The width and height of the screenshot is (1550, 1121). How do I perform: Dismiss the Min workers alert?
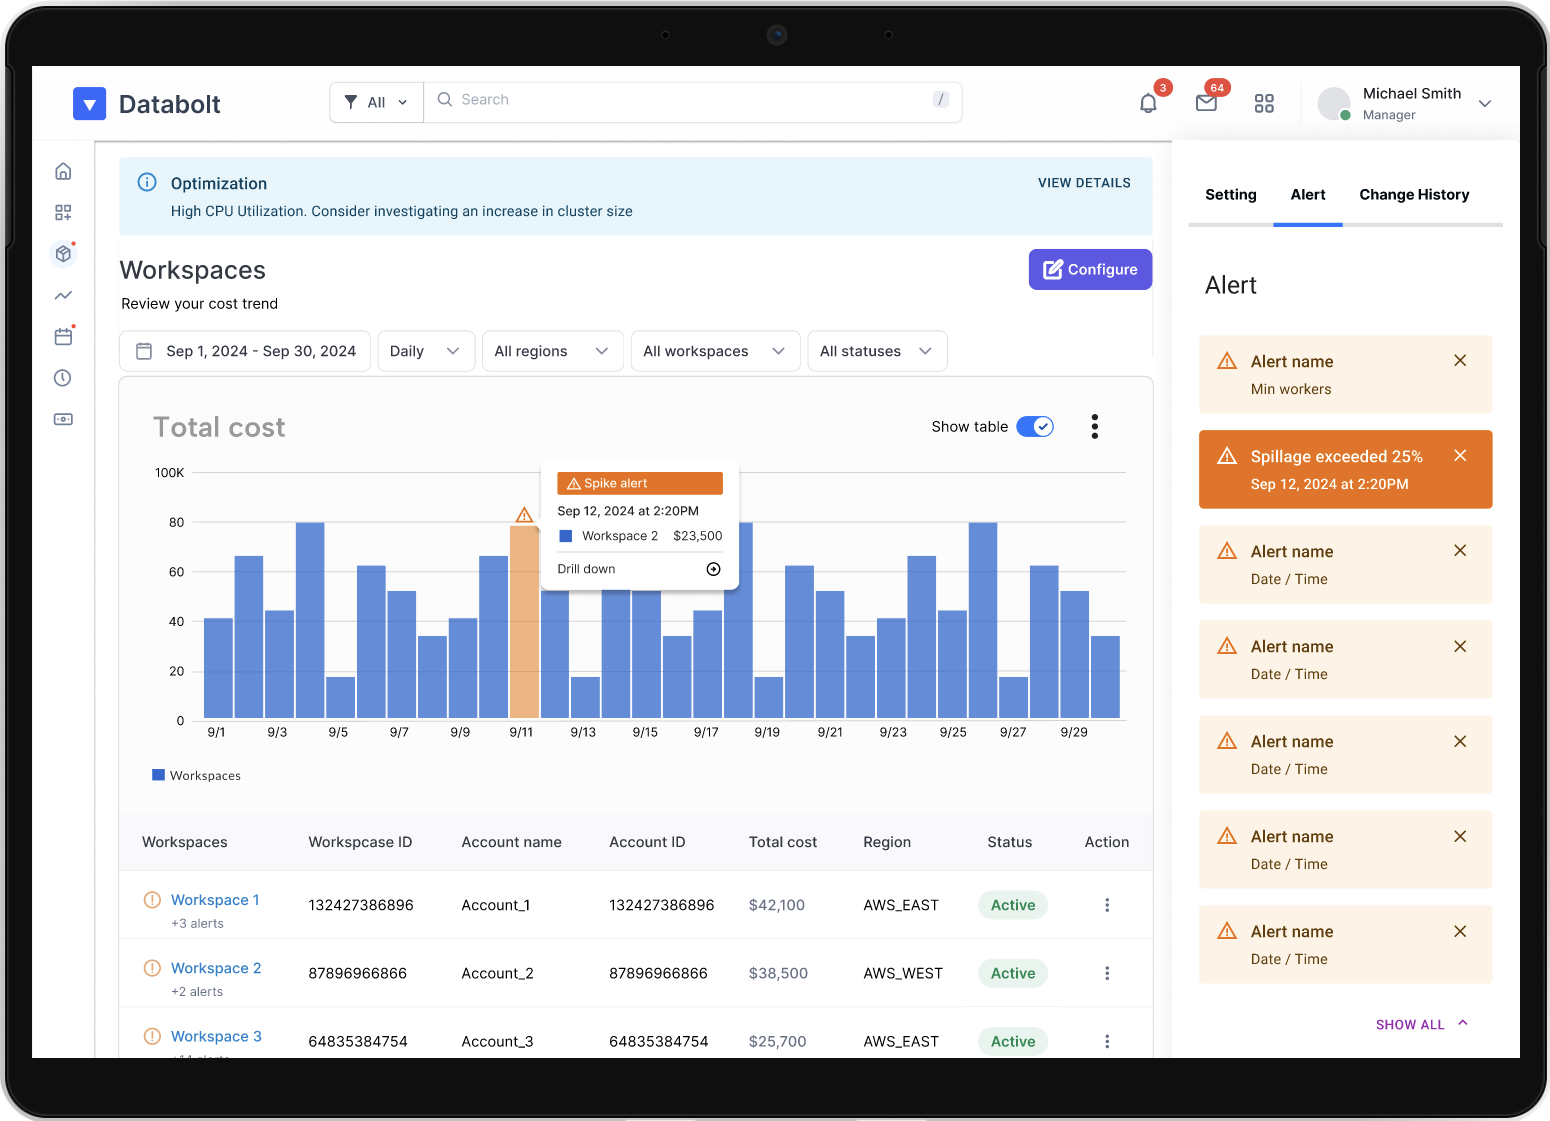(x=1460, y=361)
